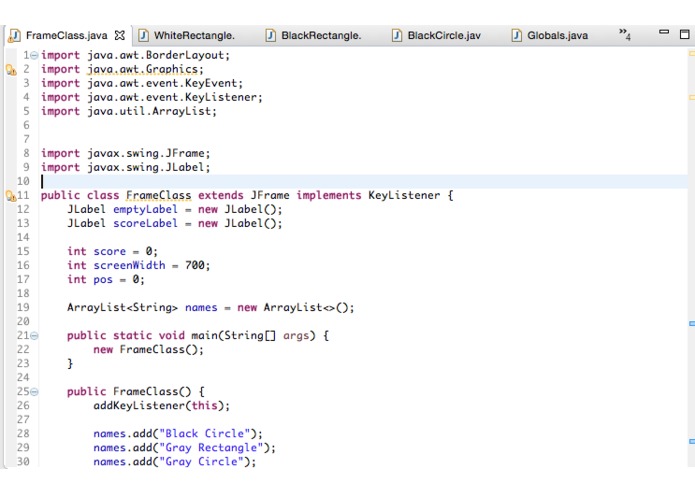
Task: Click 'java.awt.event.KeyListener' on line 4
Action: click(172, 97)
